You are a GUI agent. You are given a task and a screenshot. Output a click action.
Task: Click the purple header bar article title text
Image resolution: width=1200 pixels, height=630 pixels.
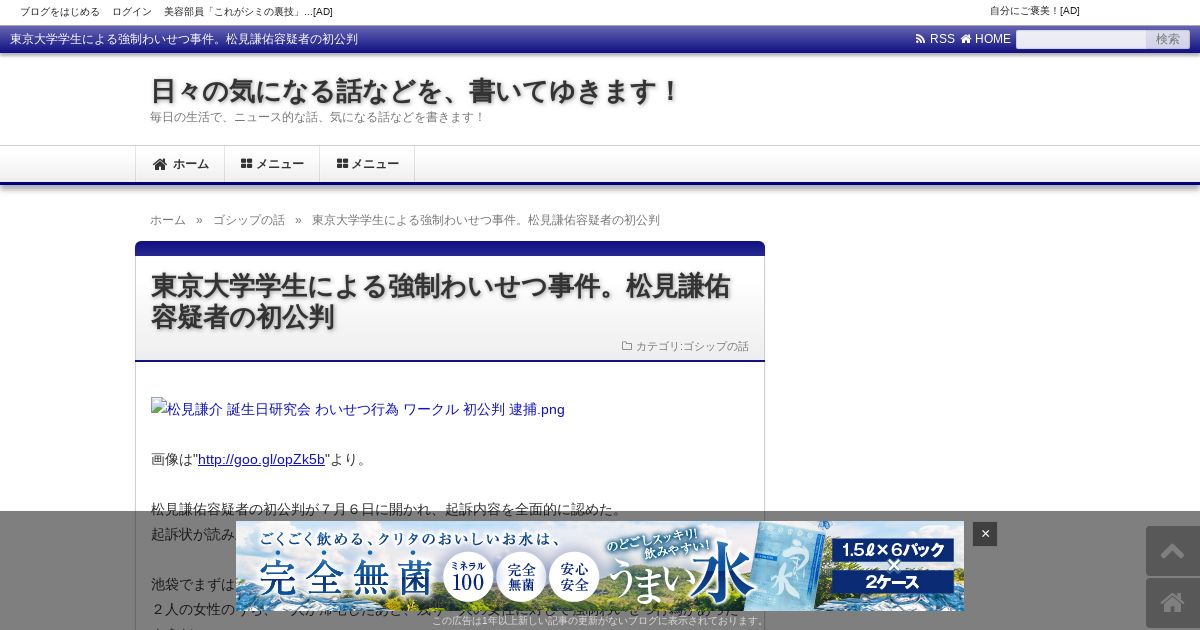(184, 39)
